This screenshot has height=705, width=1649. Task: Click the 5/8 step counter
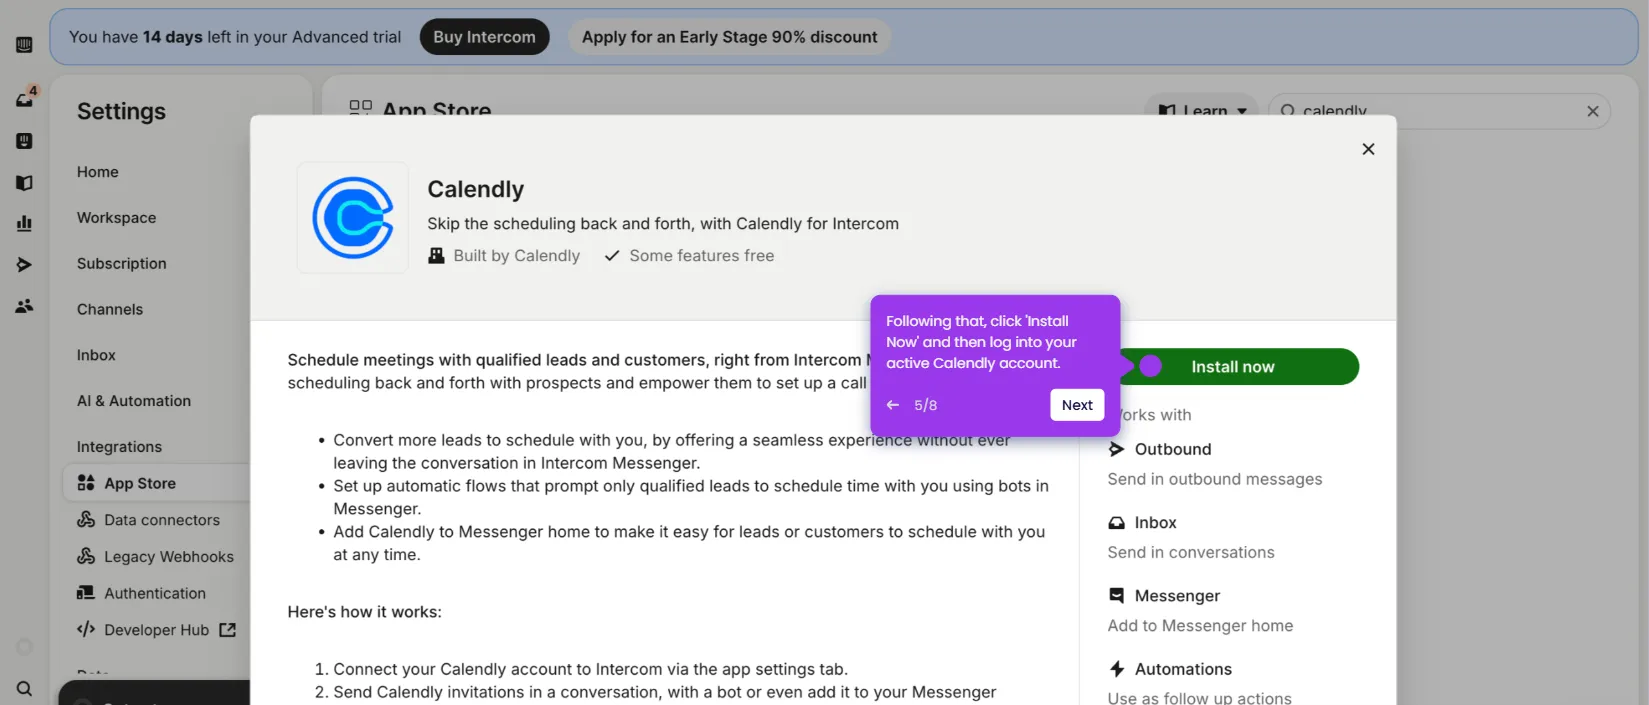(925, 405)
